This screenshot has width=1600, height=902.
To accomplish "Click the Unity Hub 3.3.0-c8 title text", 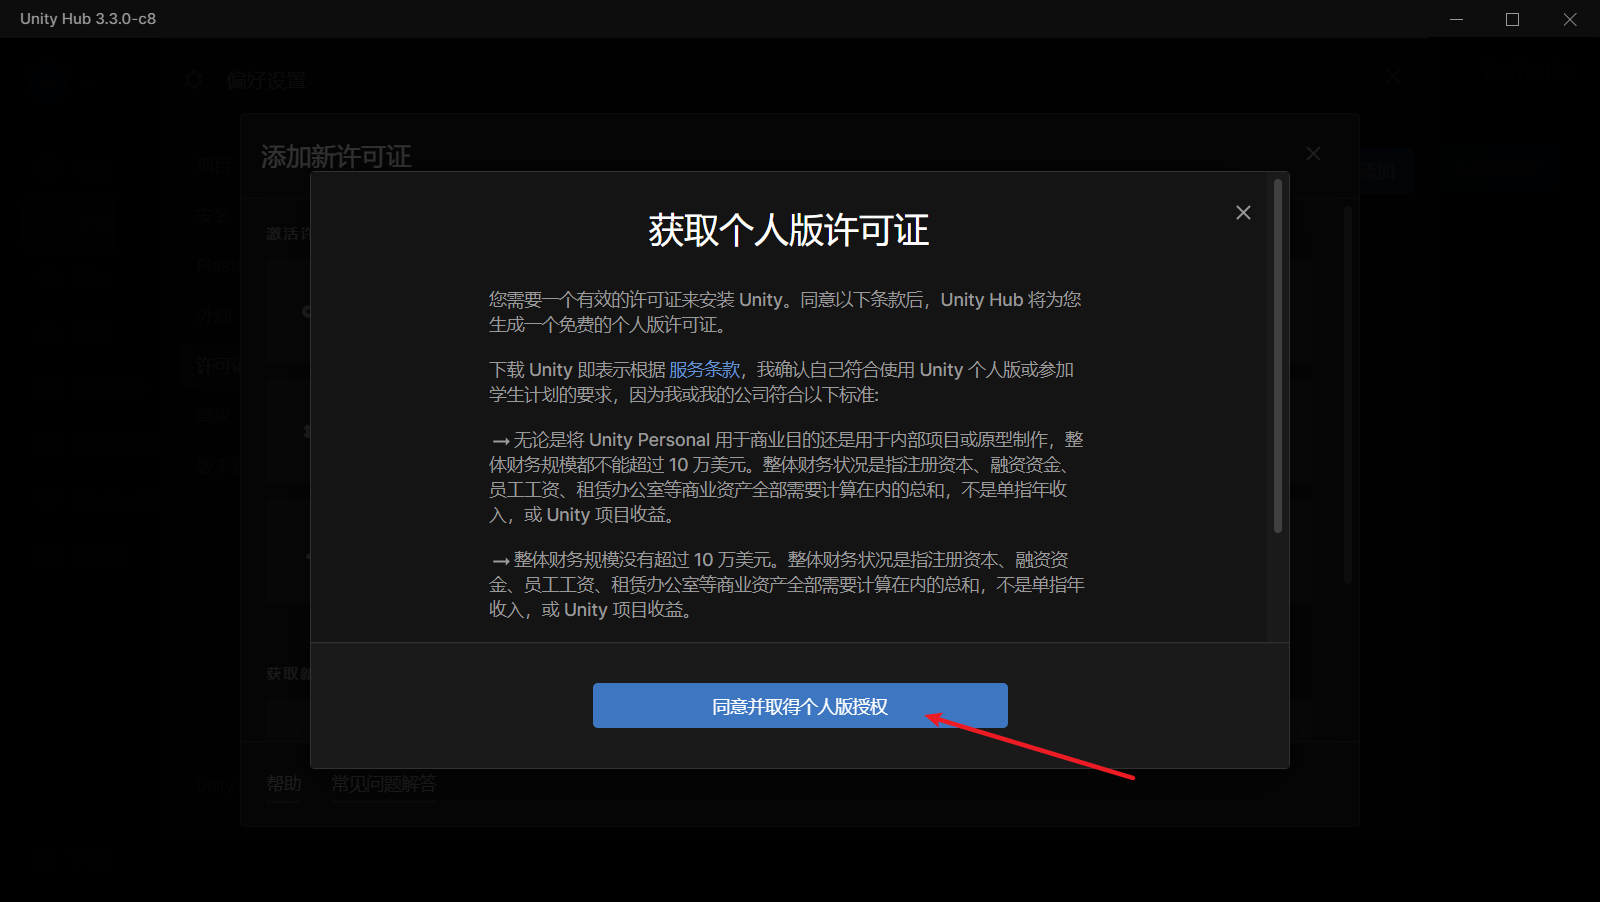I will tap(88, 19).
